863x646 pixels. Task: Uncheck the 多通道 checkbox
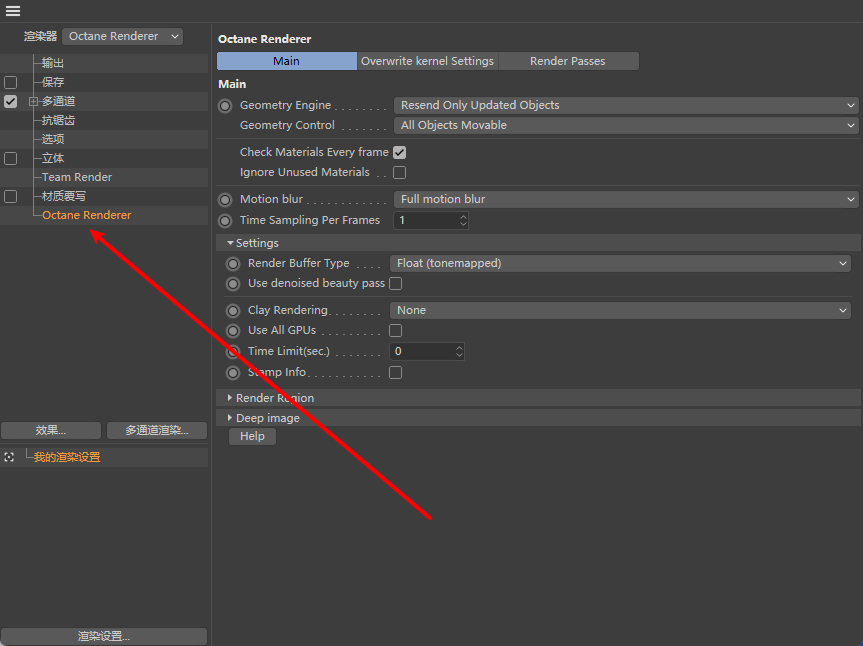(x=10, y=101)
